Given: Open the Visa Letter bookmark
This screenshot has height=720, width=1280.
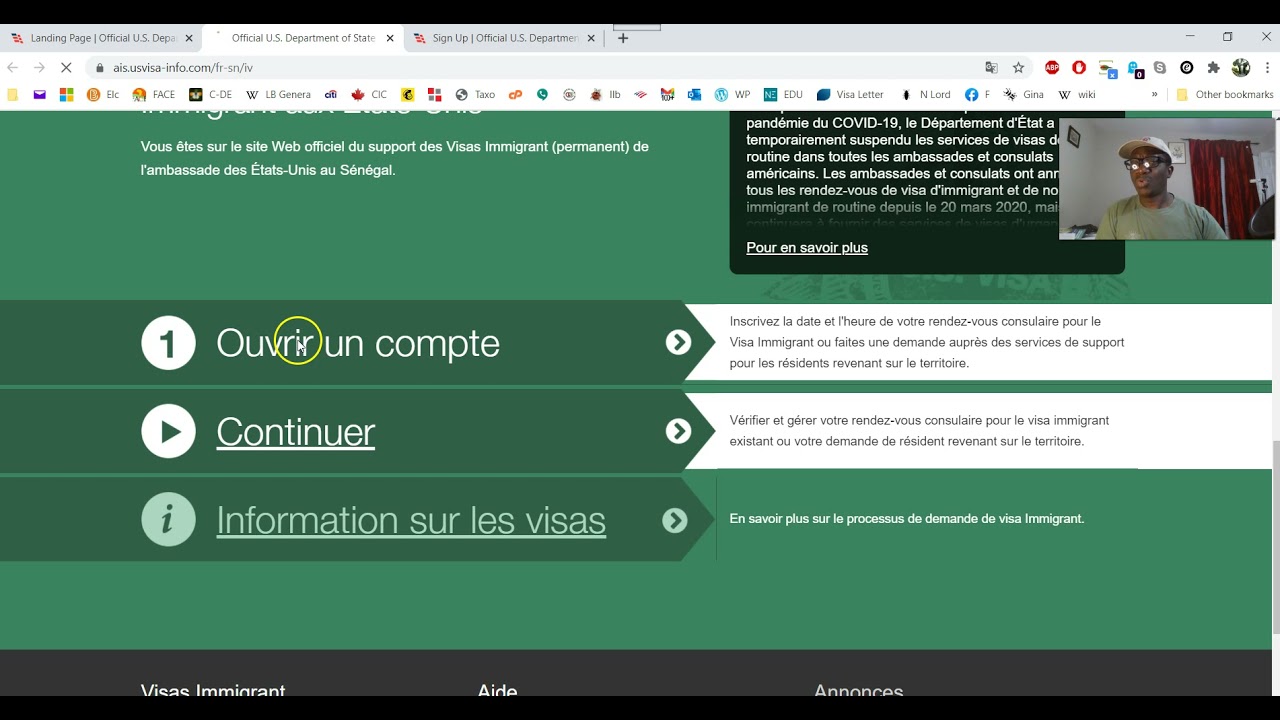Looking at the screenshot, I should 851,95.
